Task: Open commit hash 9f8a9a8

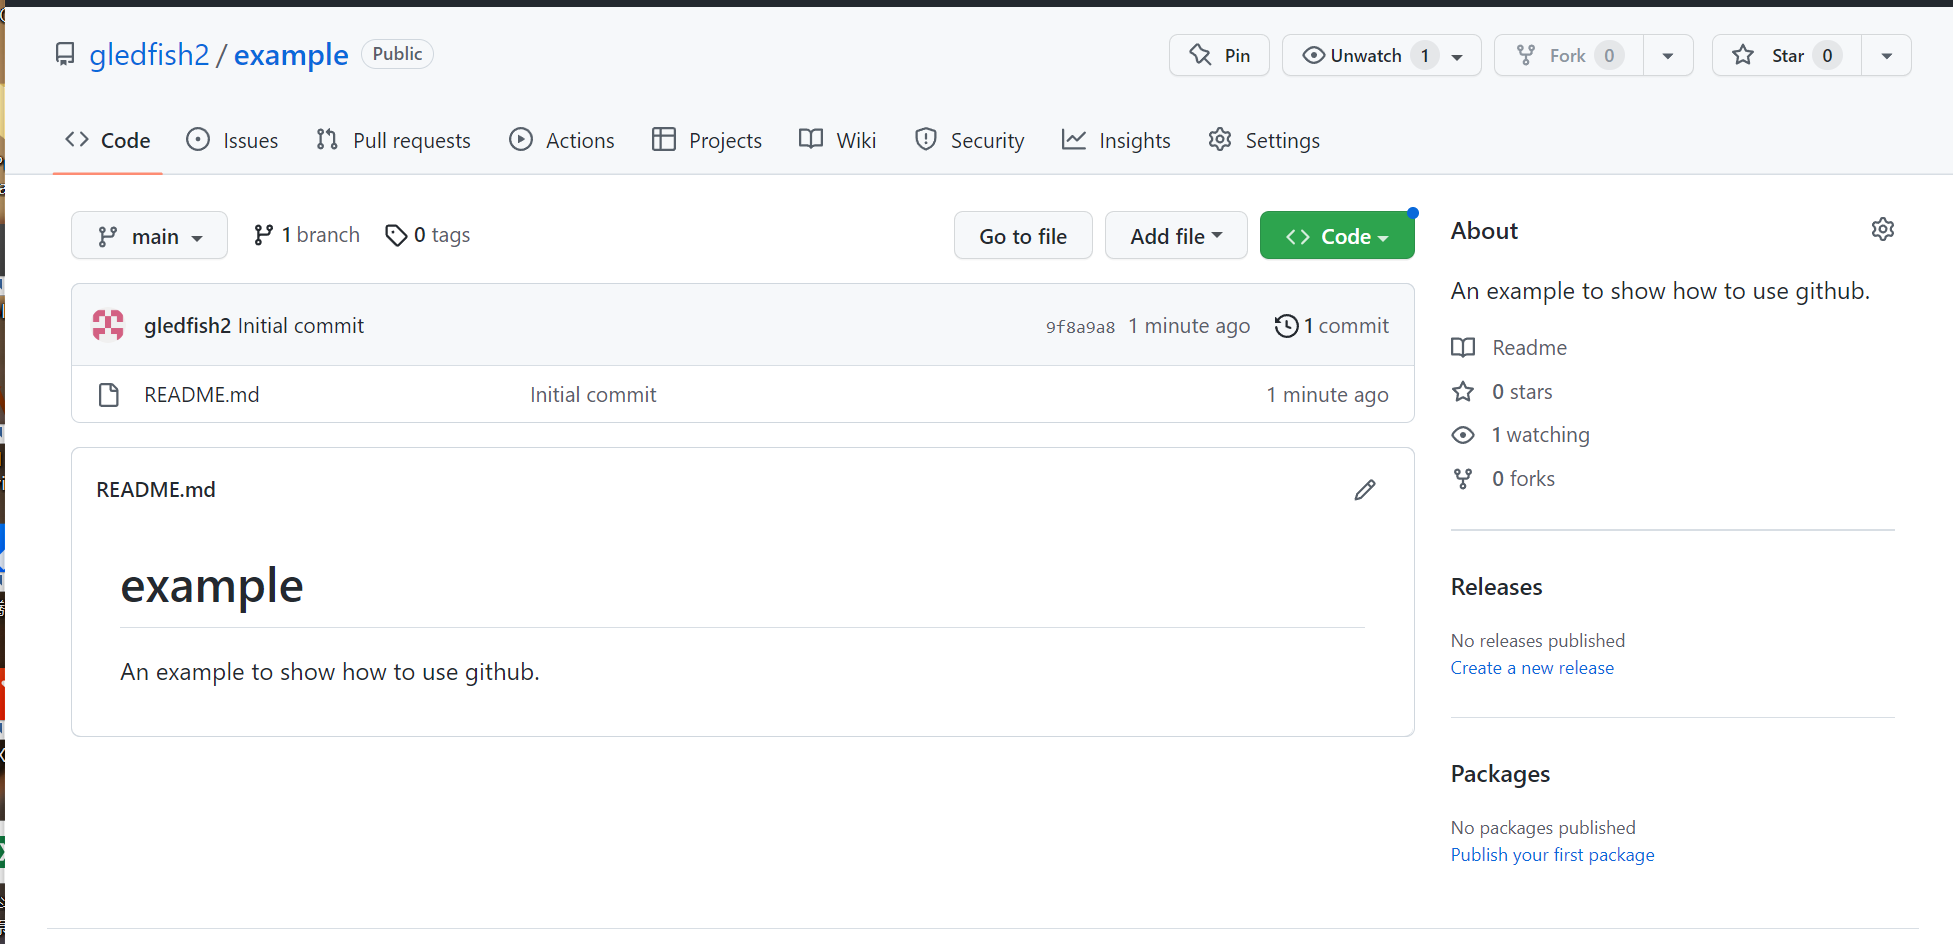Action: (1080, 327)
